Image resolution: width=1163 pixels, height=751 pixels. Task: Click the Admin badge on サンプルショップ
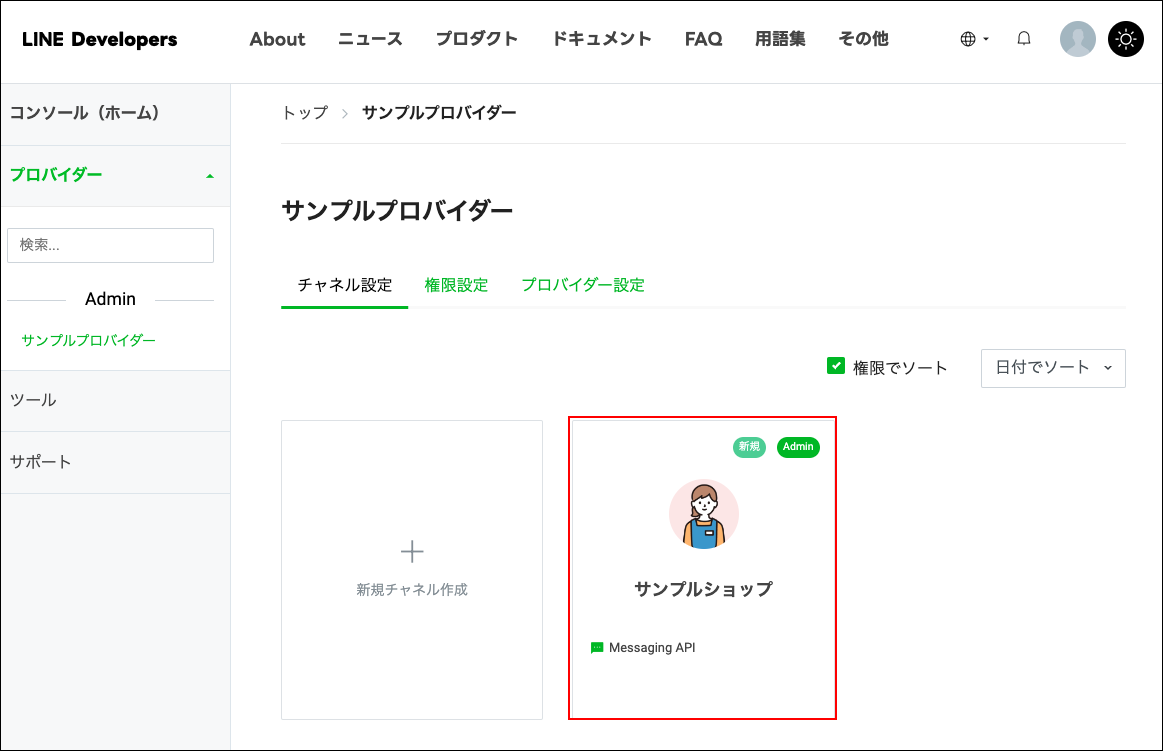(x=798, y=447)
